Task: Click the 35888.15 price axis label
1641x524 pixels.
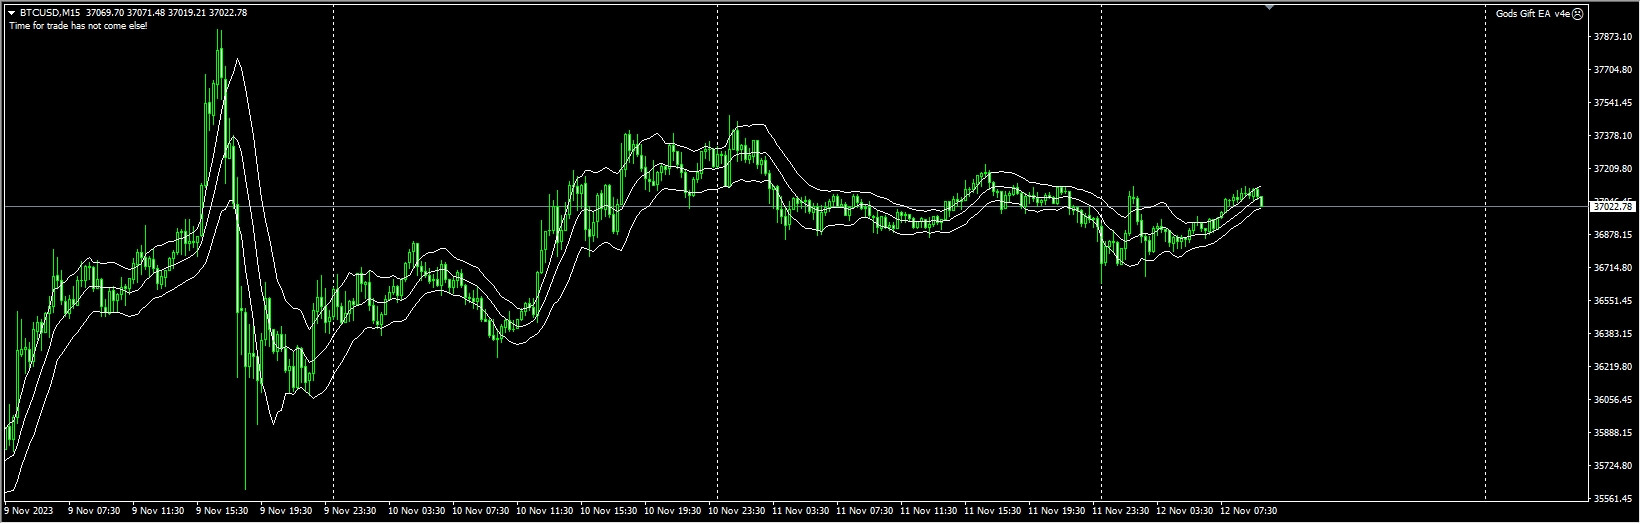Action: coord(1612,433)
